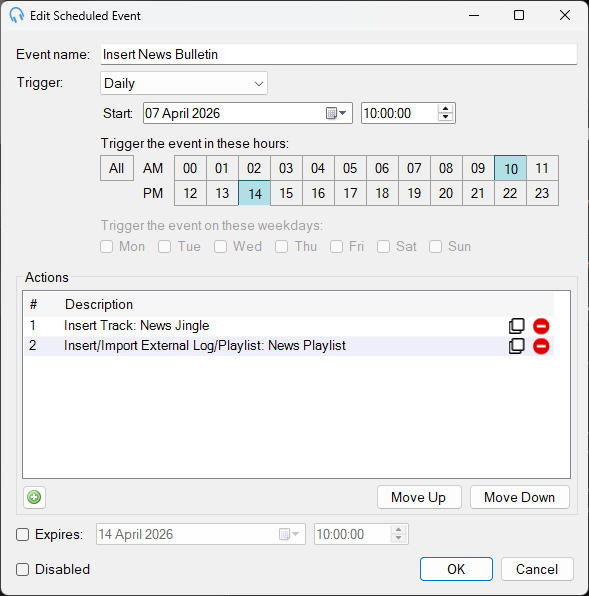The image size is (589, 596).
Task: Select action row Insert Track: News Jingle
Action: coord(289,326)
